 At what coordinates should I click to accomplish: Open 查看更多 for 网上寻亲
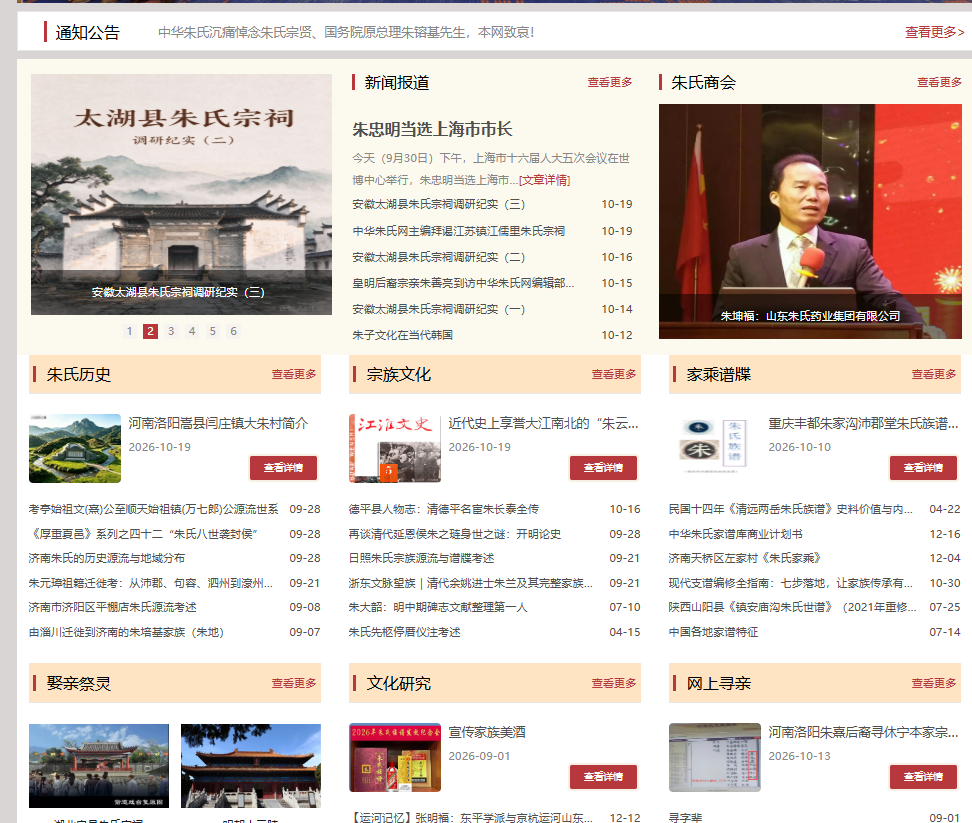[934, 683]
